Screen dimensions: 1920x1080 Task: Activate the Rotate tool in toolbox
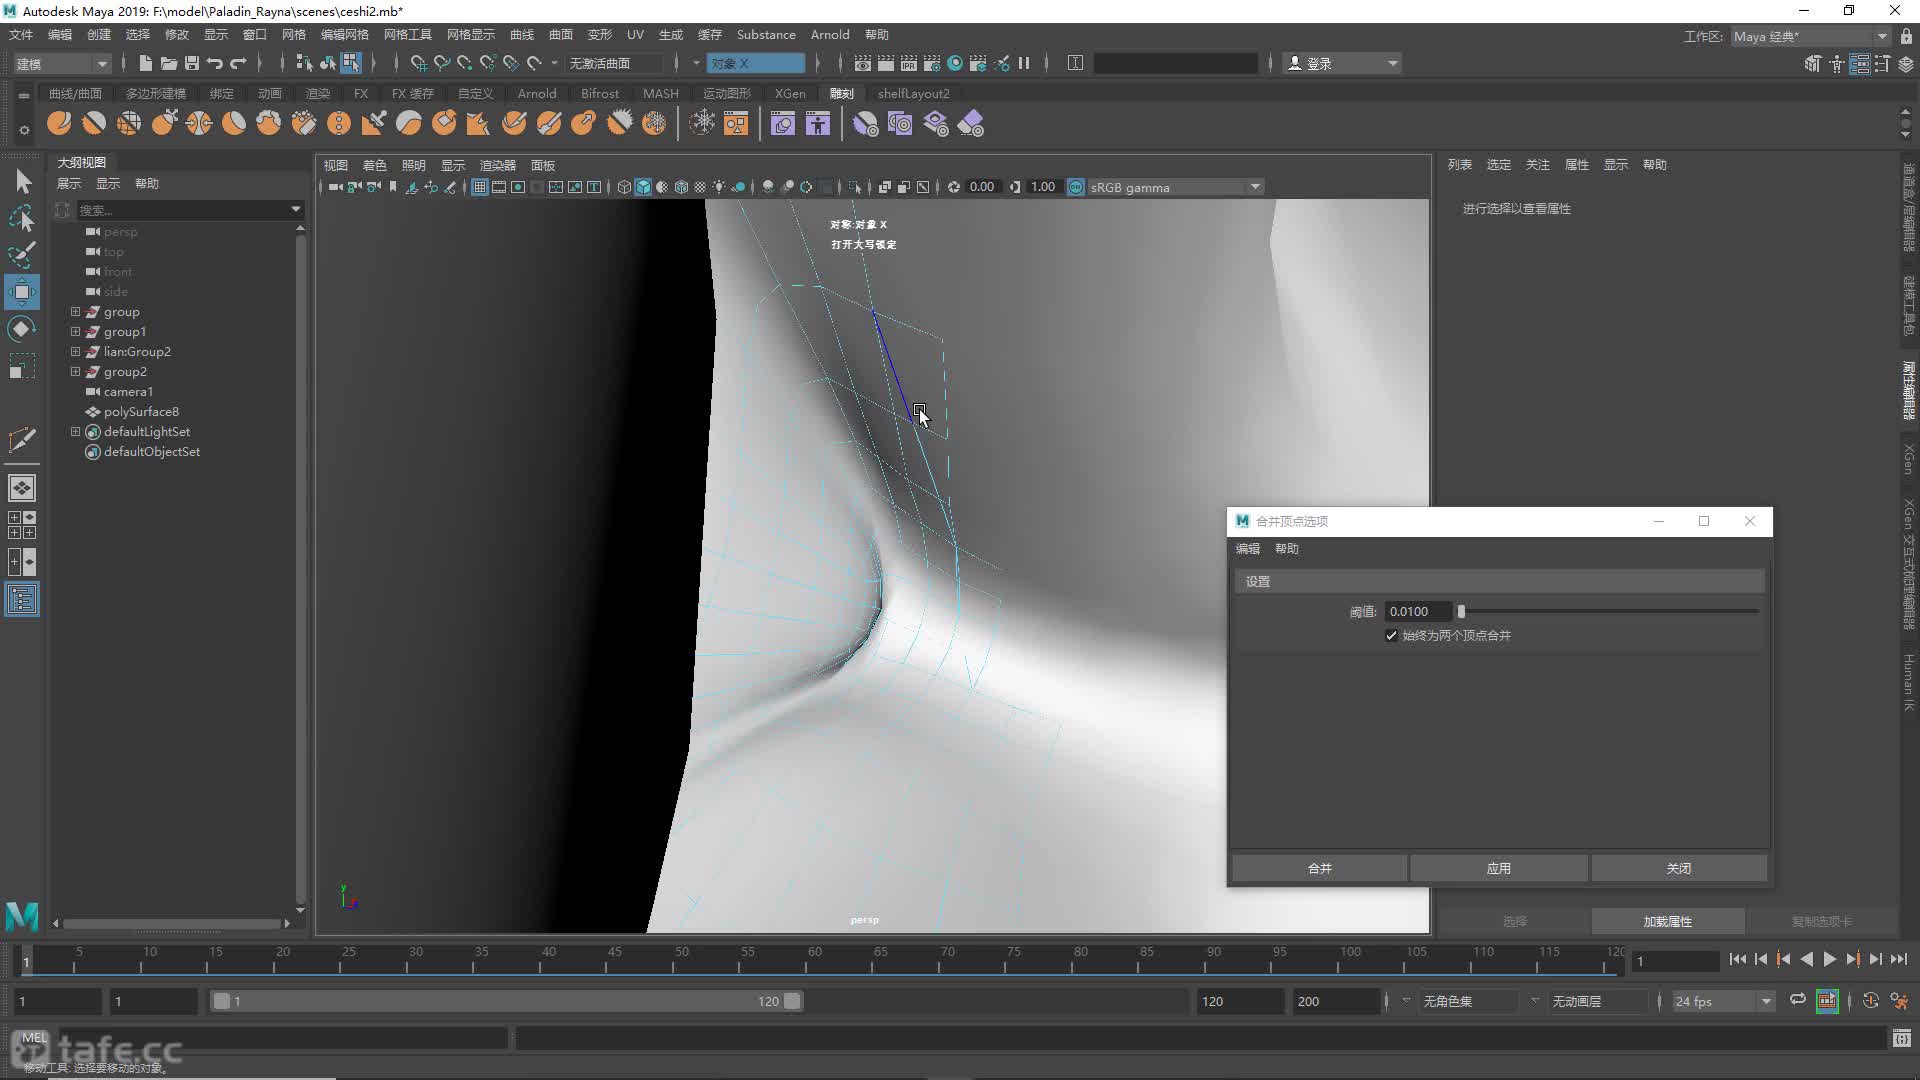coord(22,329)
